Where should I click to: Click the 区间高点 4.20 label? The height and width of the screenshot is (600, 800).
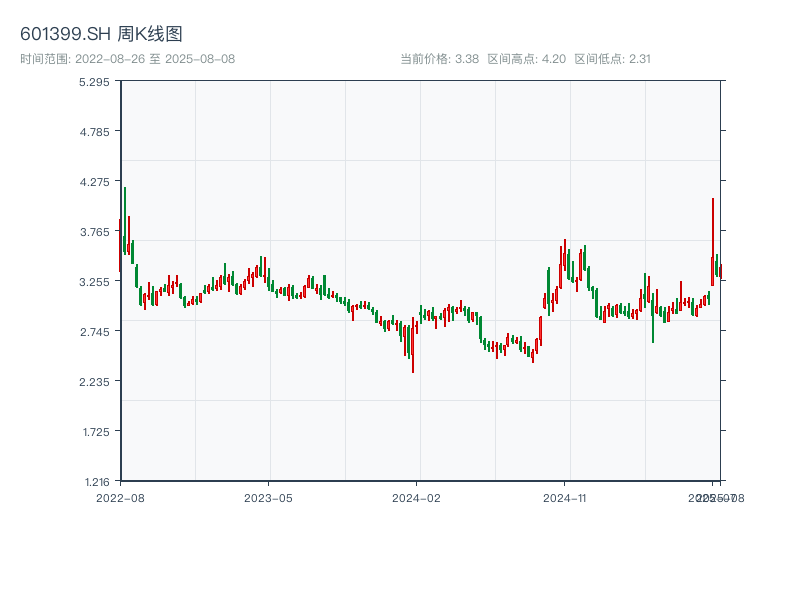[526, 59]
